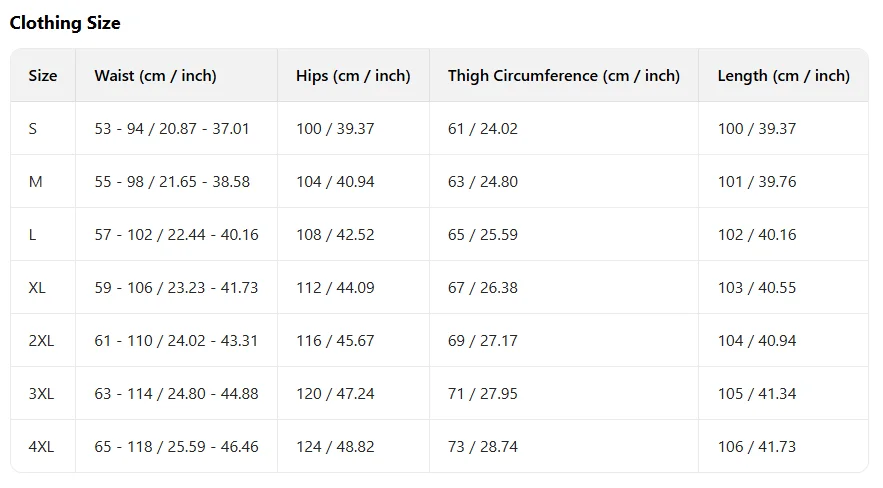Select the XL size row label
Screen dimensions: 883x488
click(37, 288)
